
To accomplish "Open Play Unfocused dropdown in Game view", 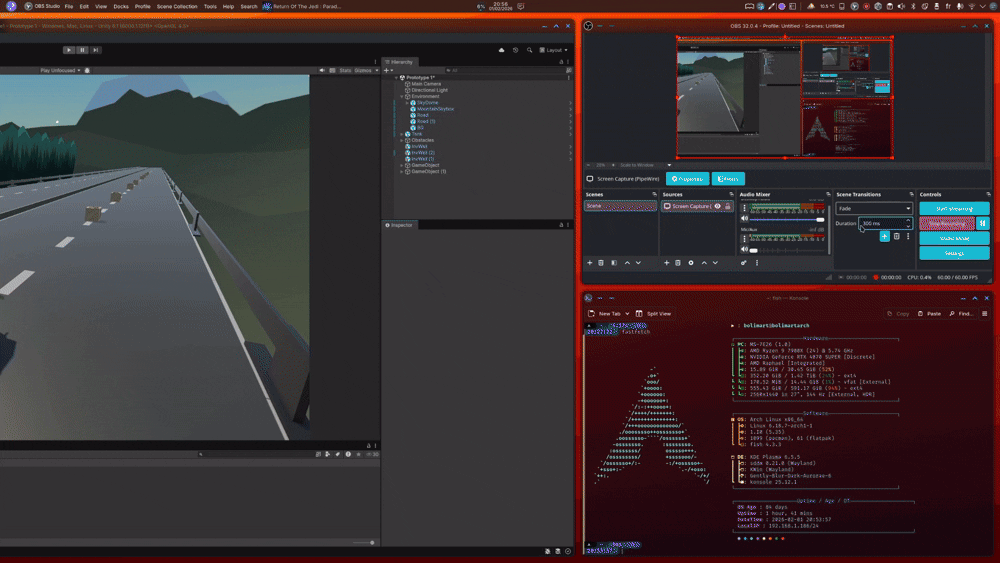I will (60, 70).
